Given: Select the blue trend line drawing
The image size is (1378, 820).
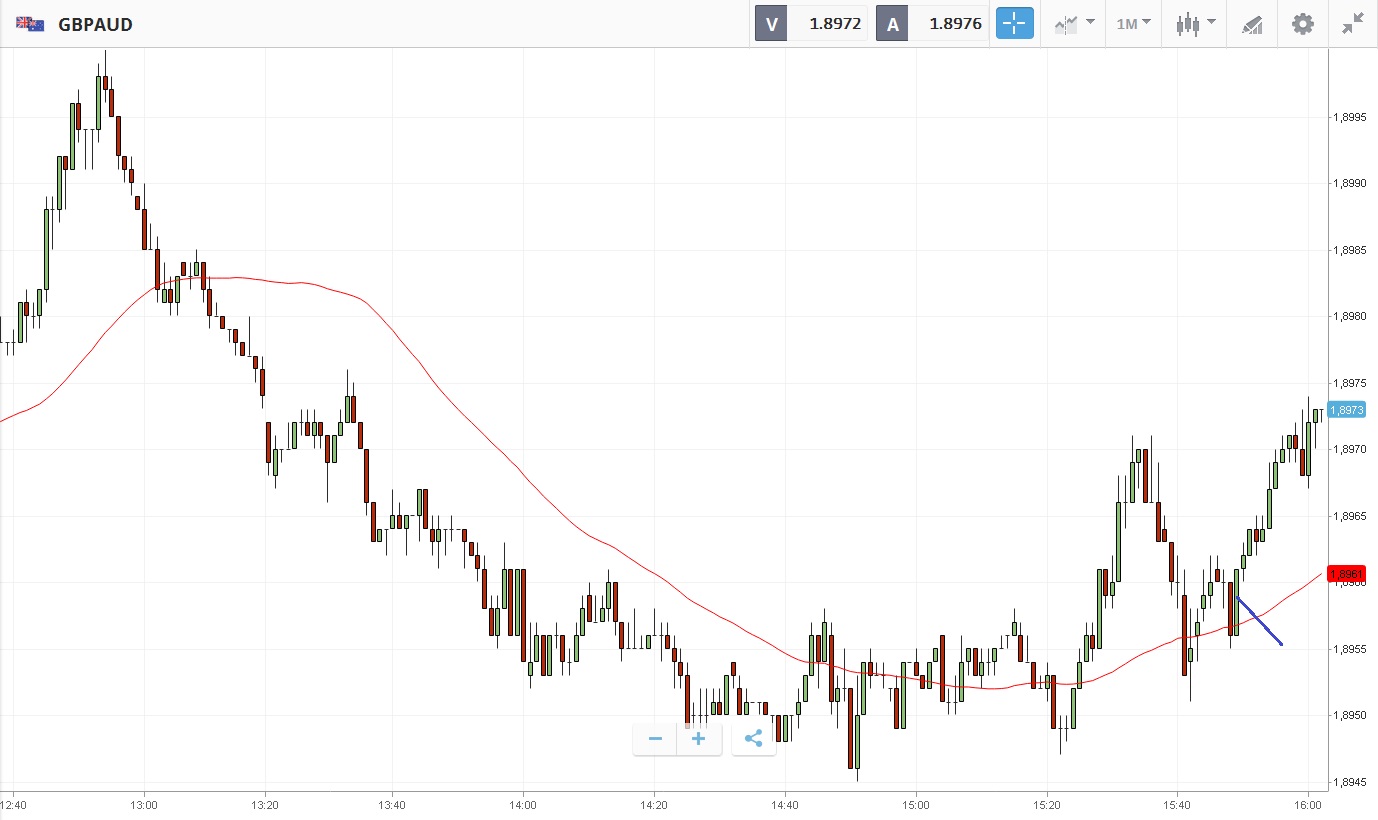Looking at the screenshot, I should (x=1260, y=621).
